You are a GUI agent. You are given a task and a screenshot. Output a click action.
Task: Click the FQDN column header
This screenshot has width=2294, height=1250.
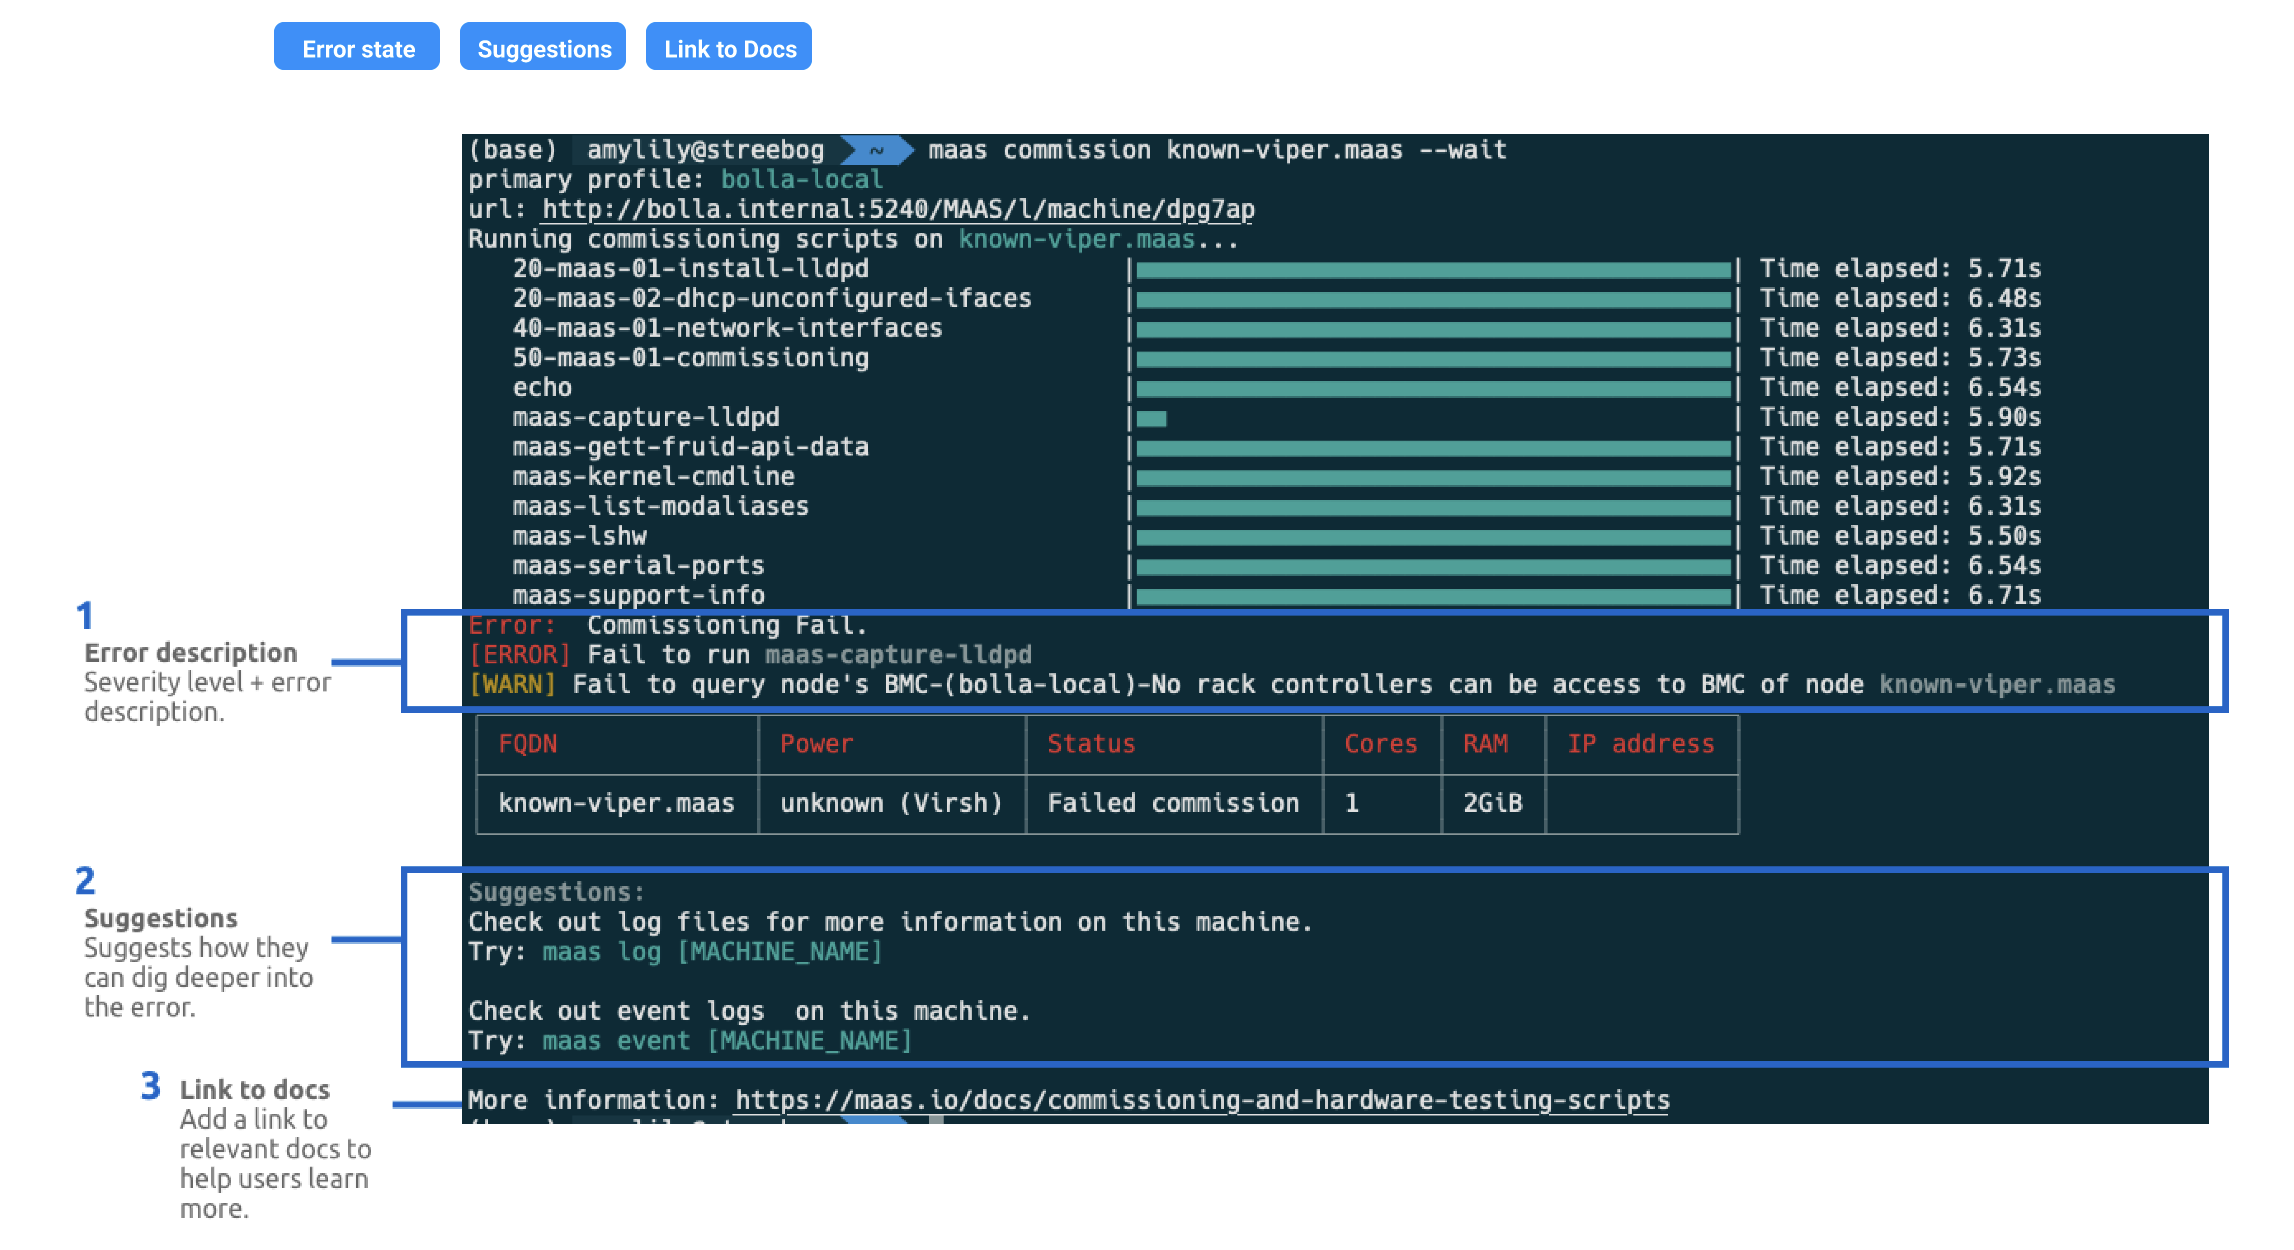point(528,744)
